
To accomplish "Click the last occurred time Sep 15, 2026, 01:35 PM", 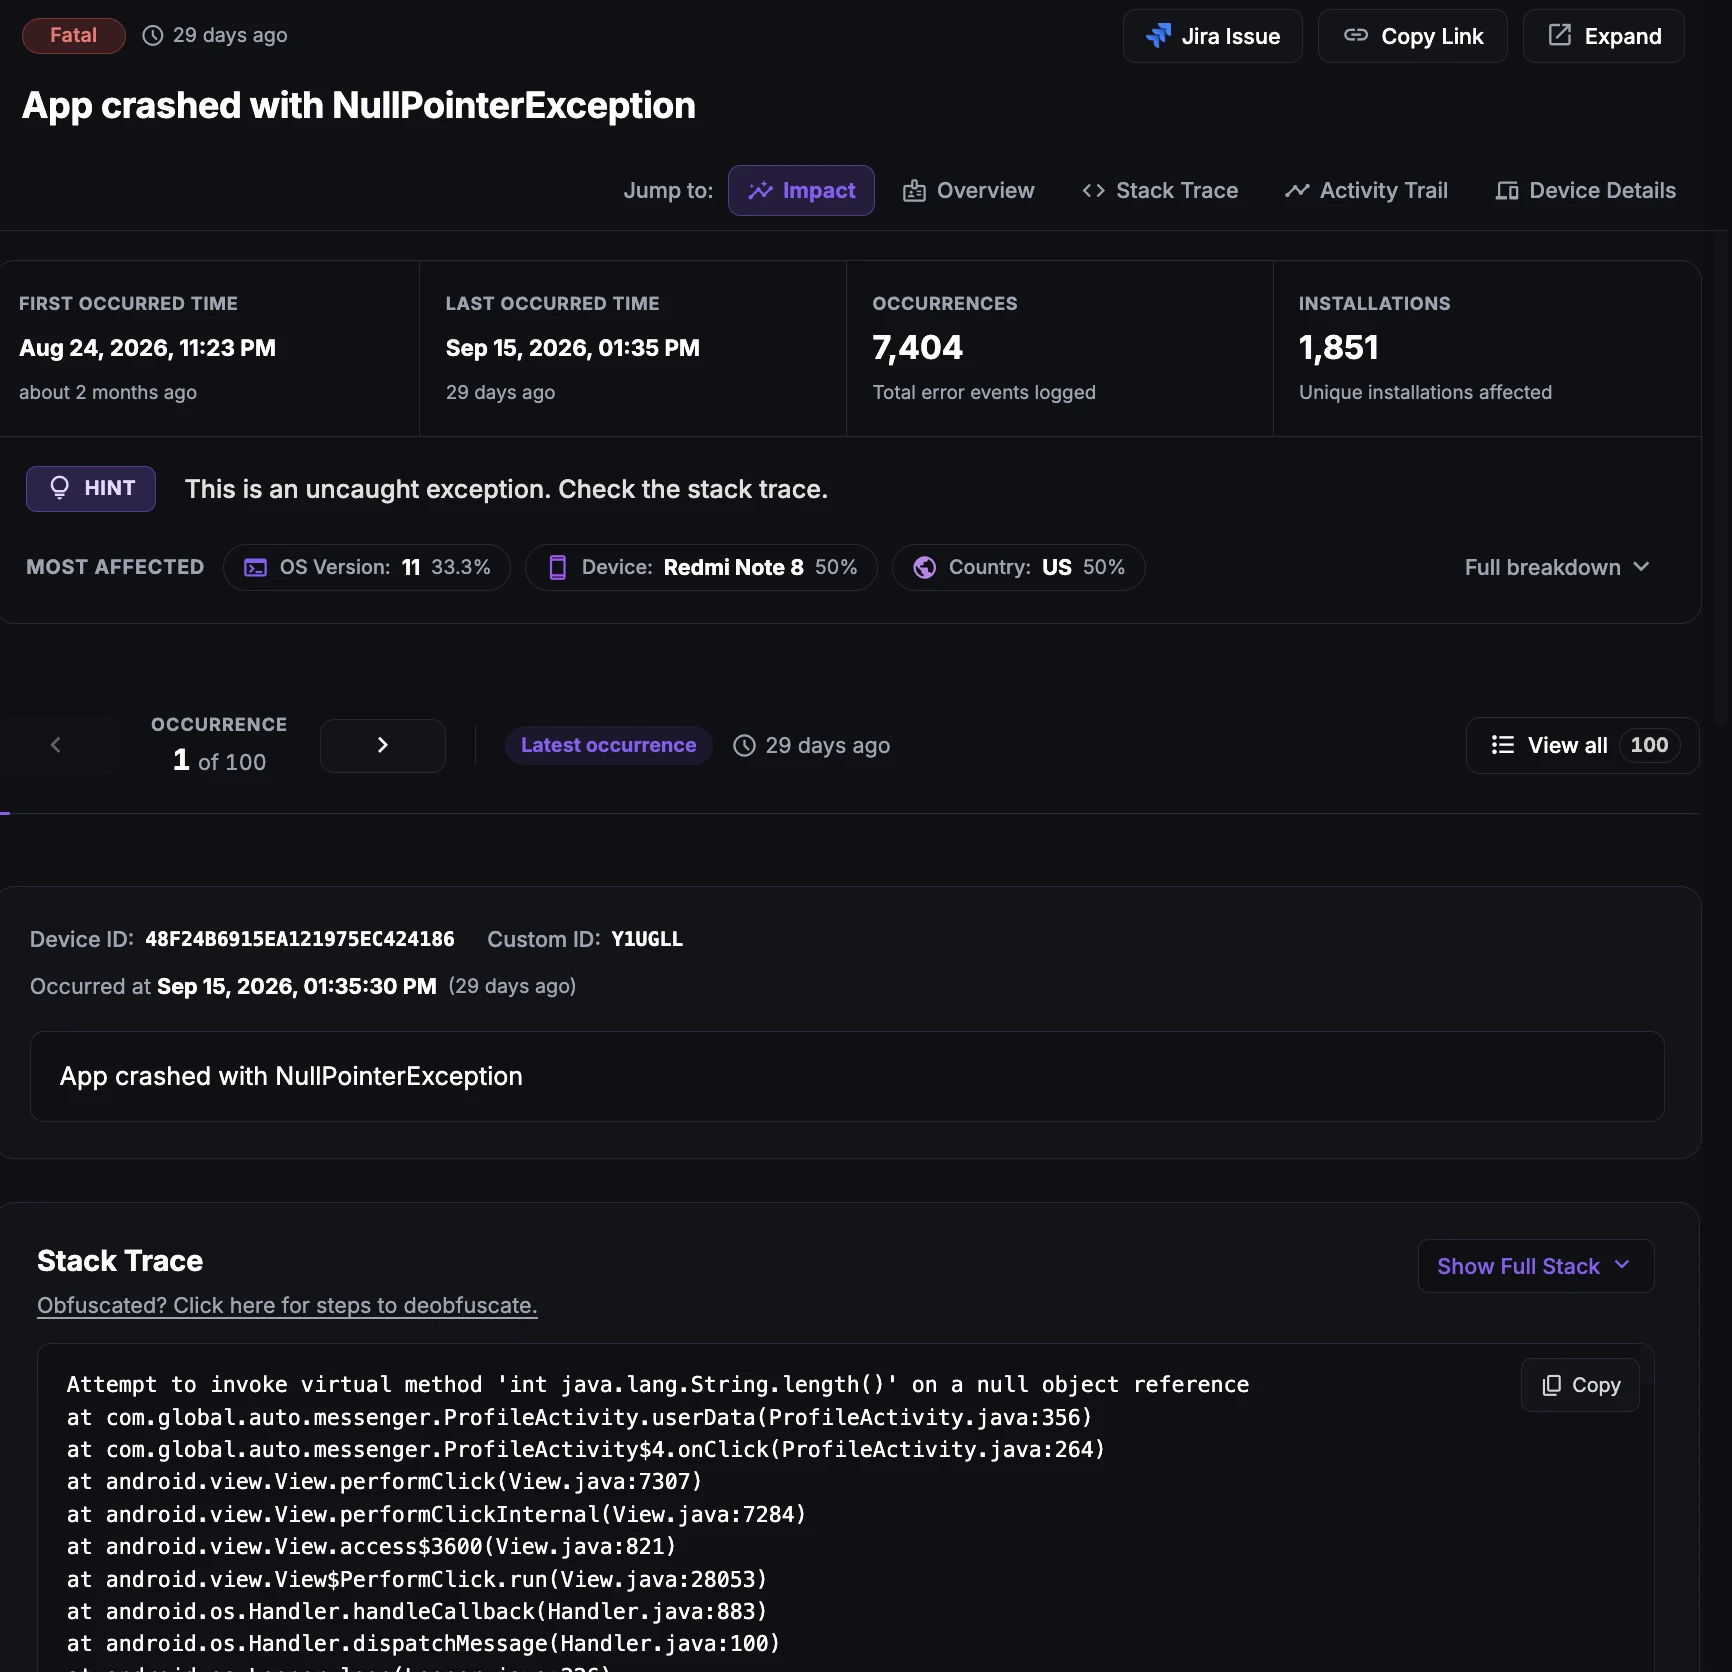I will tap(573, 348).
